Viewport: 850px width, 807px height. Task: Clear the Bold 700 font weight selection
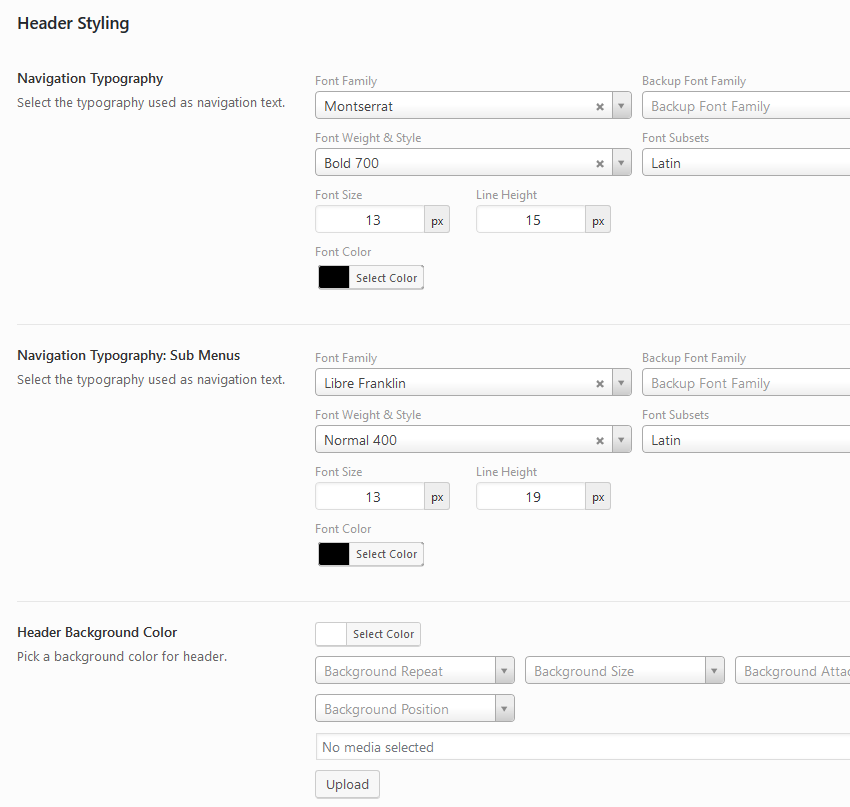[x=600, y=163]
